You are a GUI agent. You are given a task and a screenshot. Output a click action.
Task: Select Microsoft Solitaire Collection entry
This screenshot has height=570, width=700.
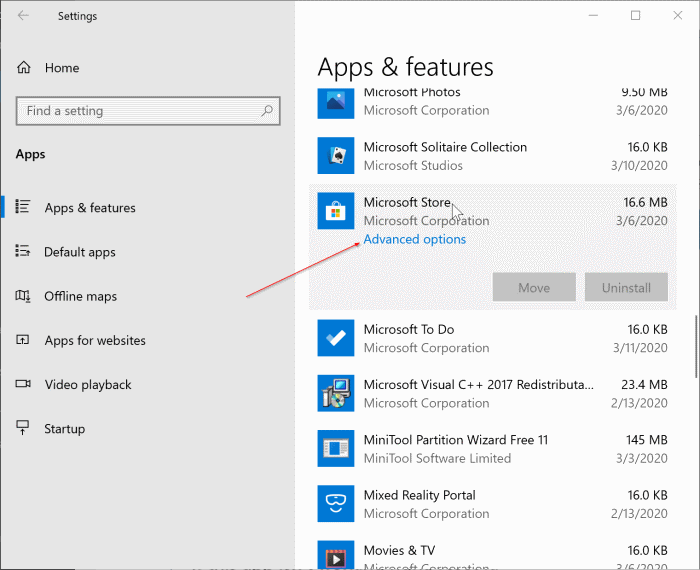pos(492,156)
